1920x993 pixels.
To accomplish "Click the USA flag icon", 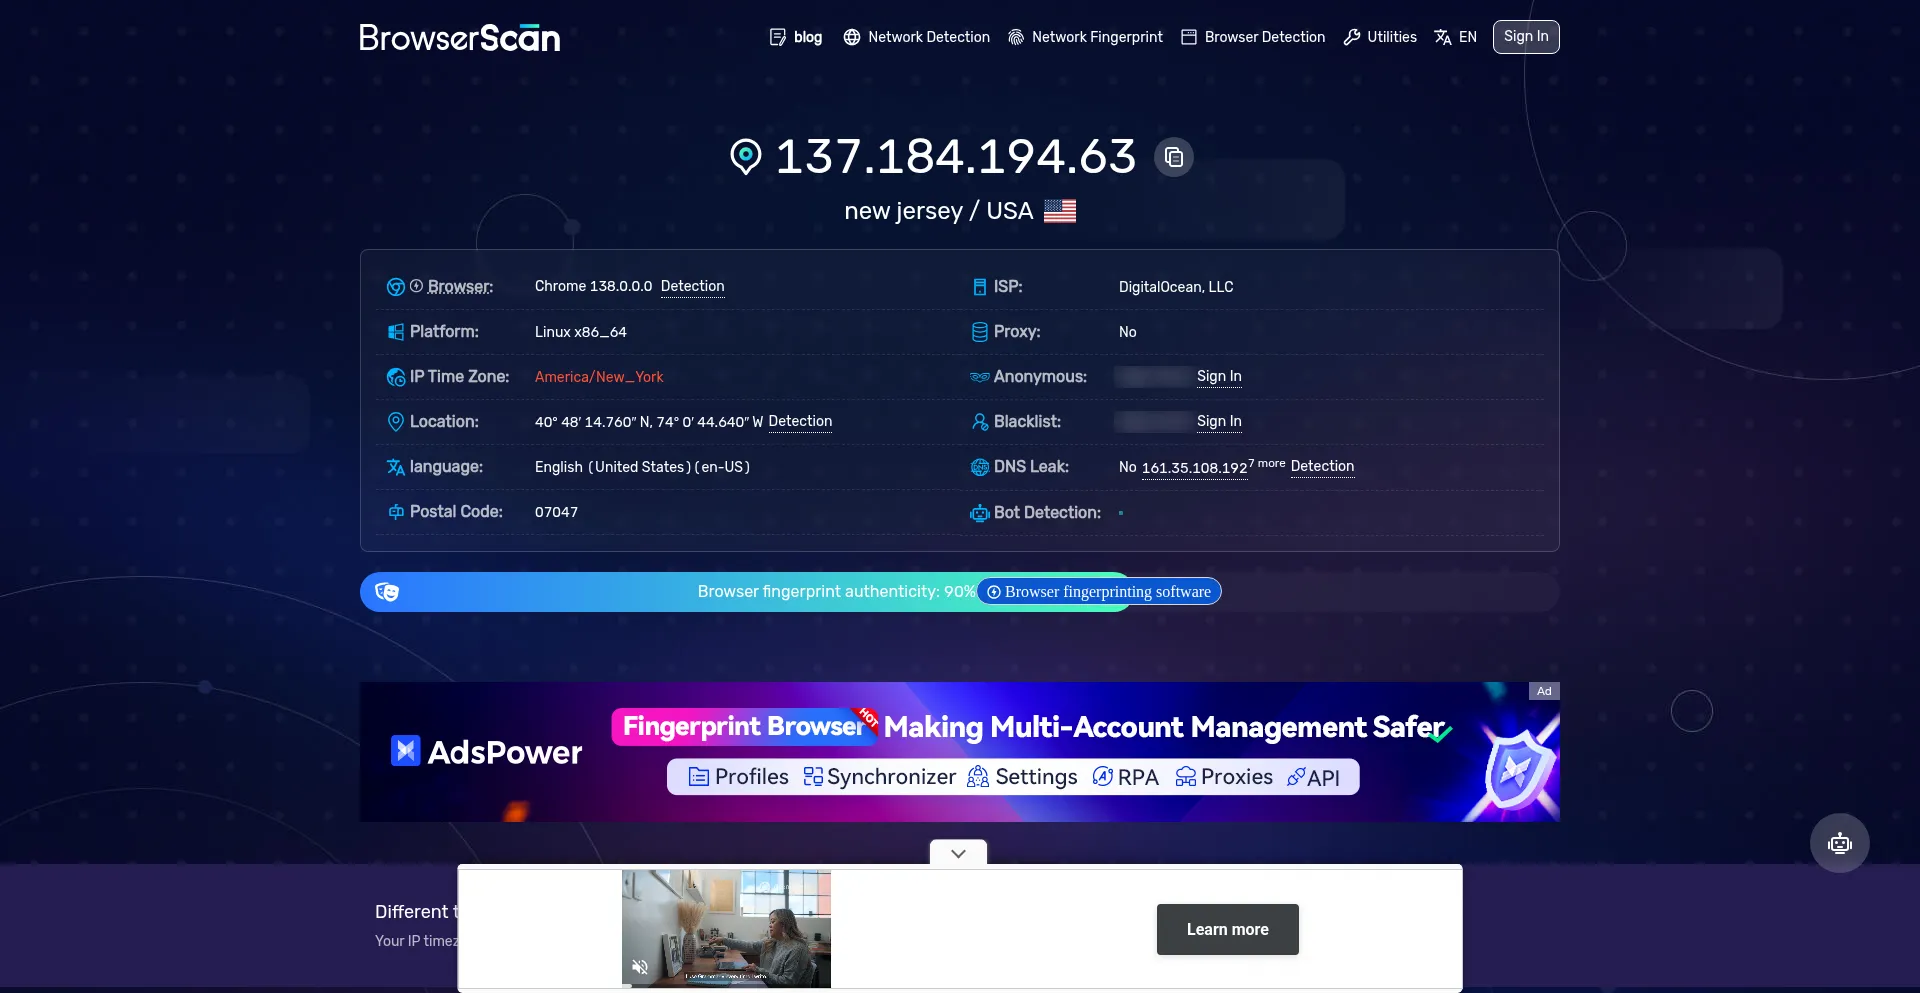I will click(x=1060, y=211).
